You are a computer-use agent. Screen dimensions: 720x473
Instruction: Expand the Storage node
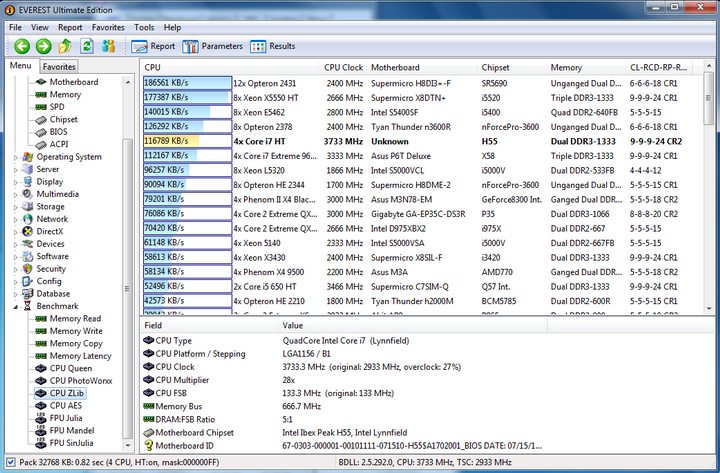pos(15,207)
